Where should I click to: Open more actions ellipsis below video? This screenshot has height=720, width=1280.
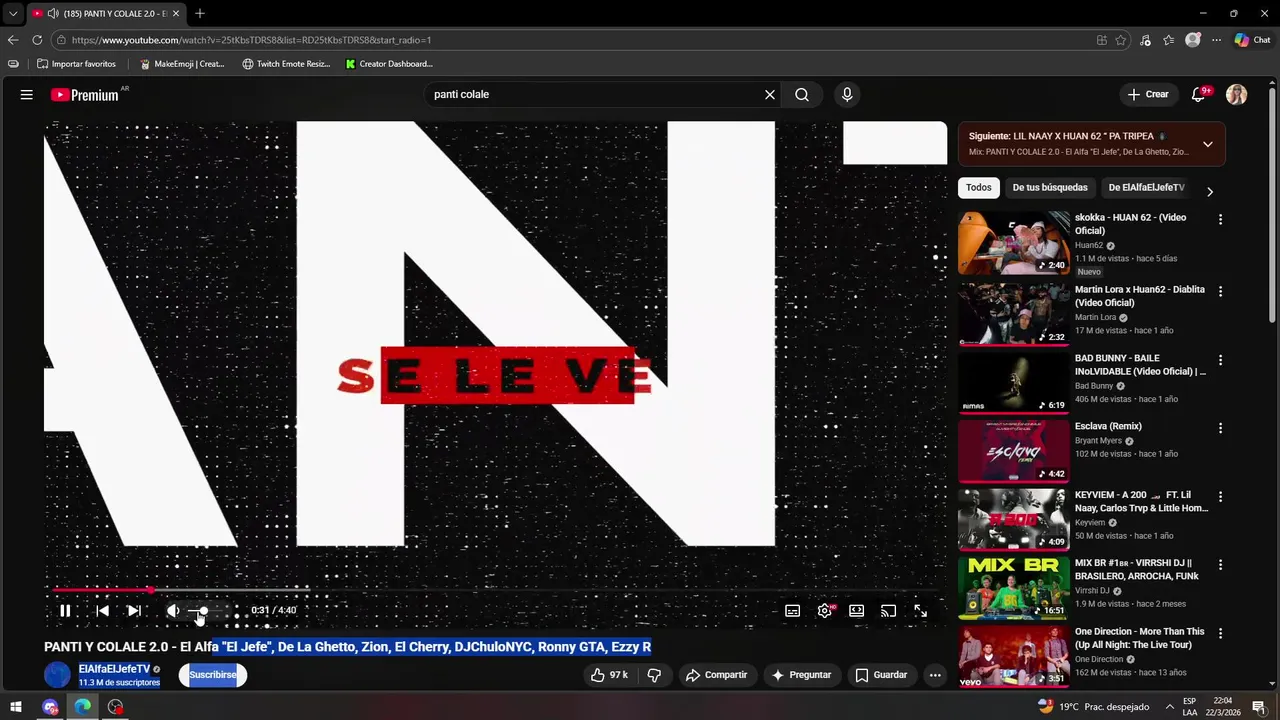click(x=935, y=675)
